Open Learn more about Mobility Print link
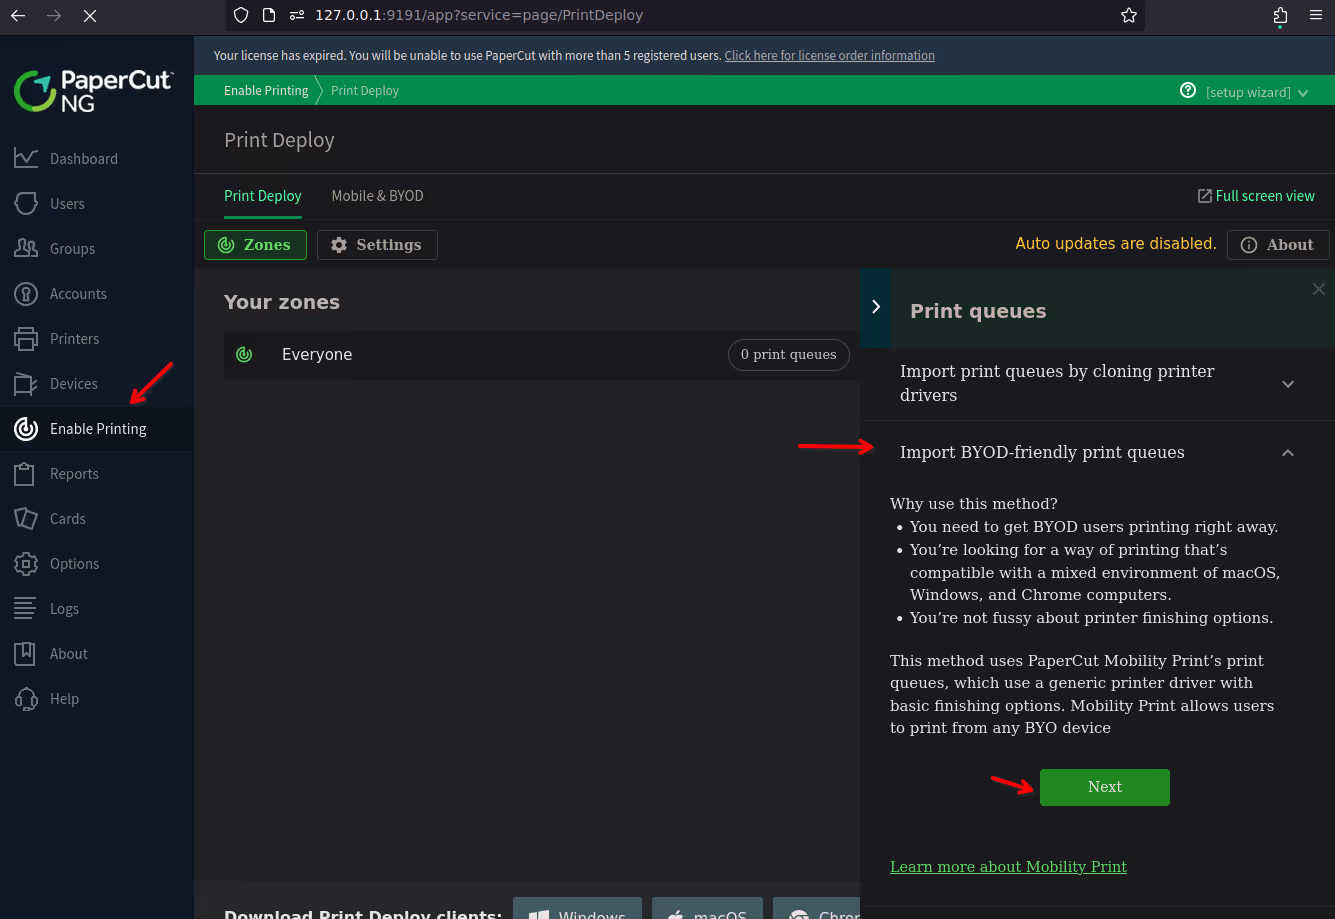Image resolution: width=1335 pixels, height=919 pixels. pyautogui.click(x=1008, y=867)
